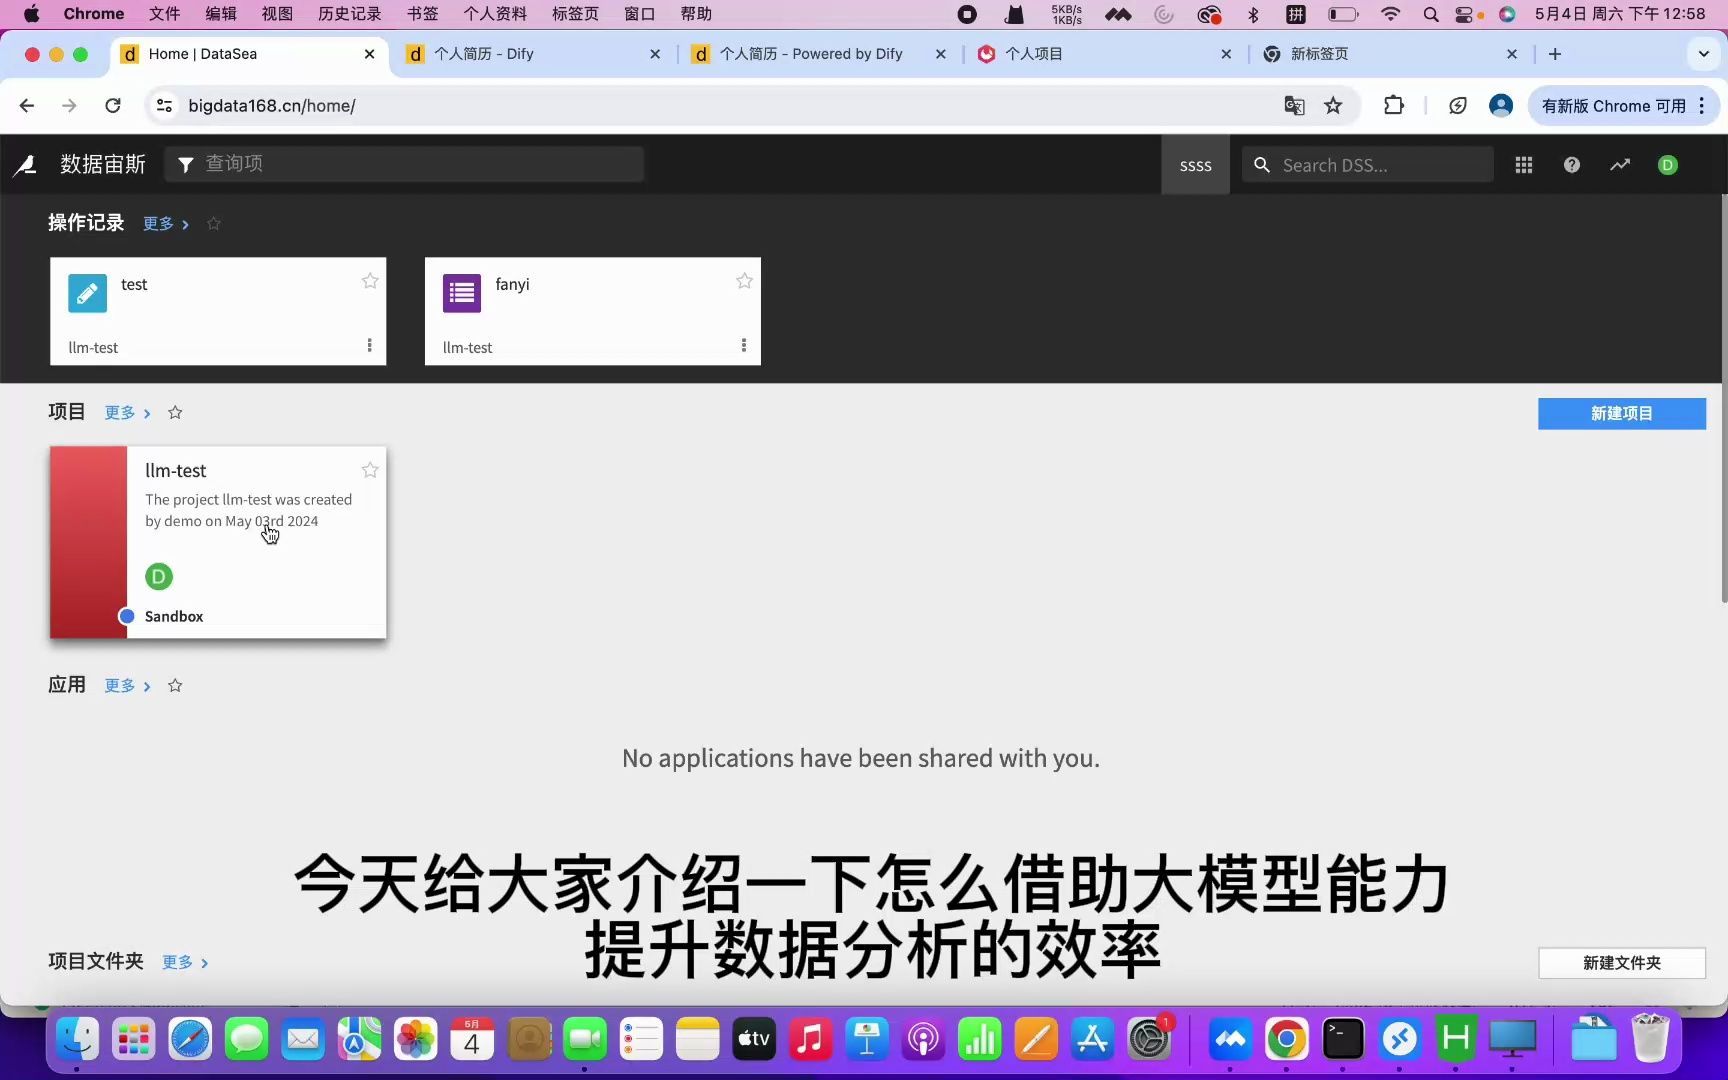The image size is (1728, 1080).
Task: Click the purple list icon on fanyi card
Action: click(x=461, y=292)
